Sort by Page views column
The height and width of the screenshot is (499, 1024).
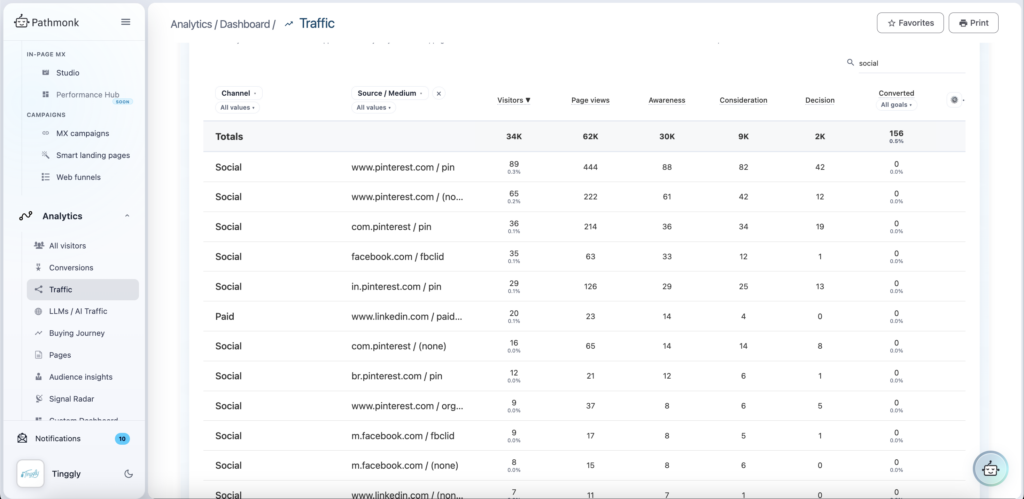coord(590,100)
